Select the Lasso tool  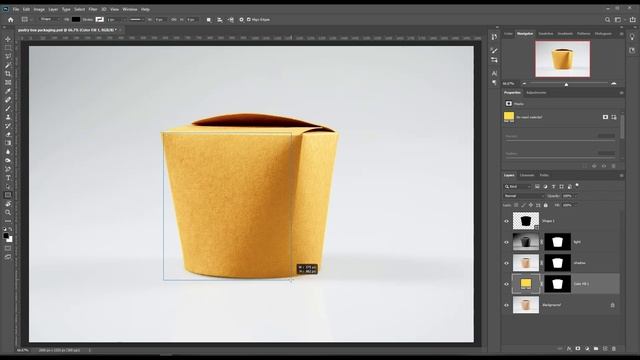8,56
